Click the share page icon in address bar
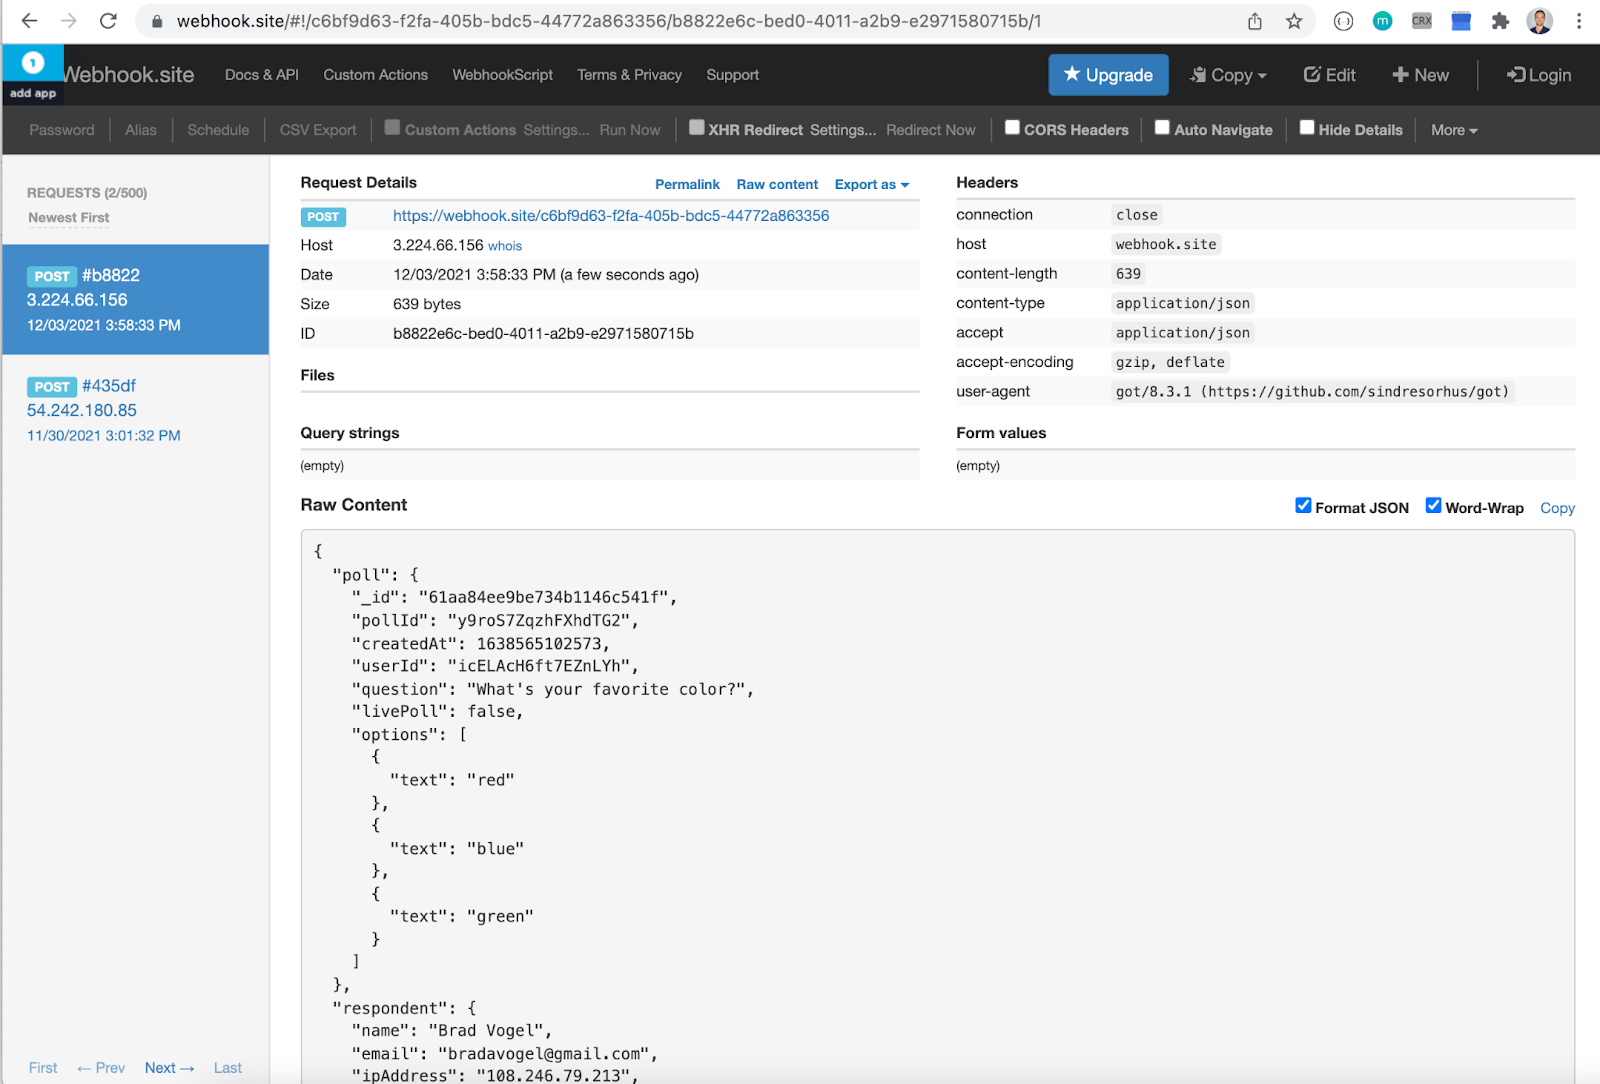Viewport: 1600px width, 1084px height. (x=1255, y=21)
